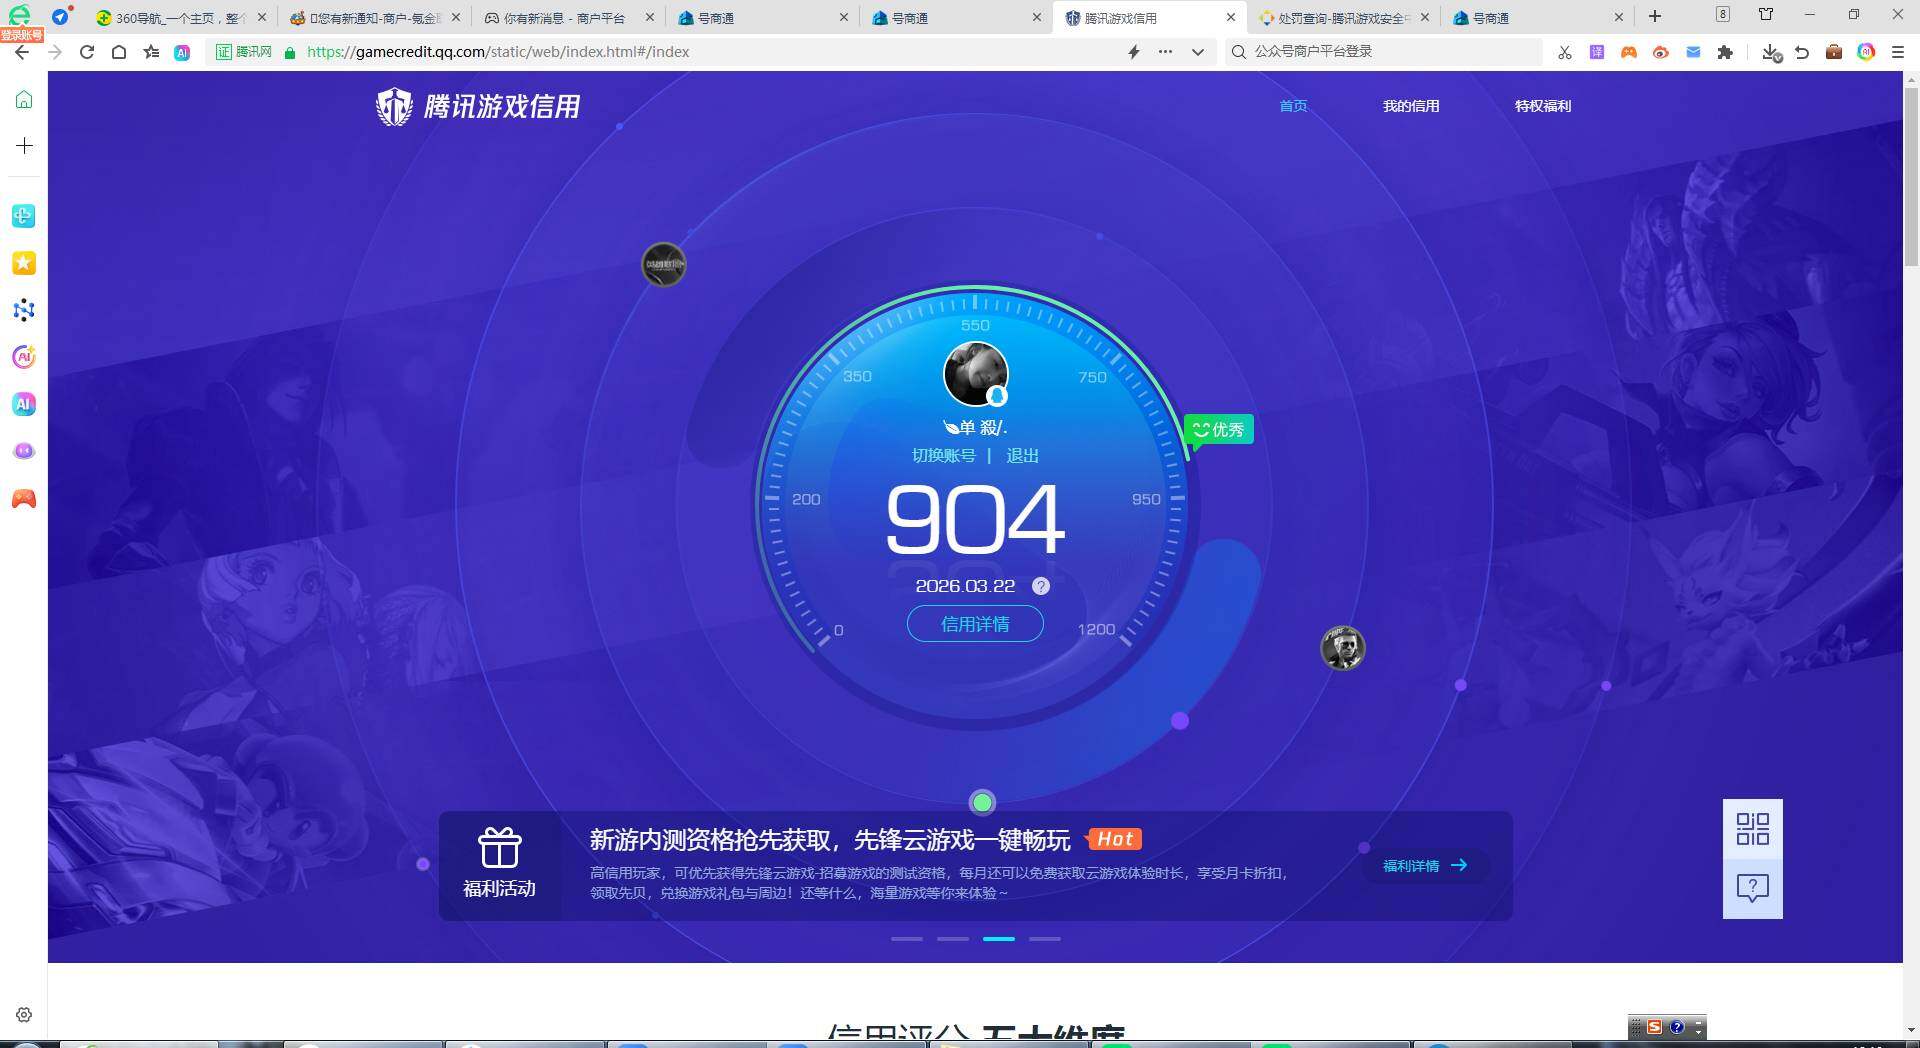The image size is (1920, 1048).
Task: Click the mail icon in the toolbar
Action: [1694, 52]
